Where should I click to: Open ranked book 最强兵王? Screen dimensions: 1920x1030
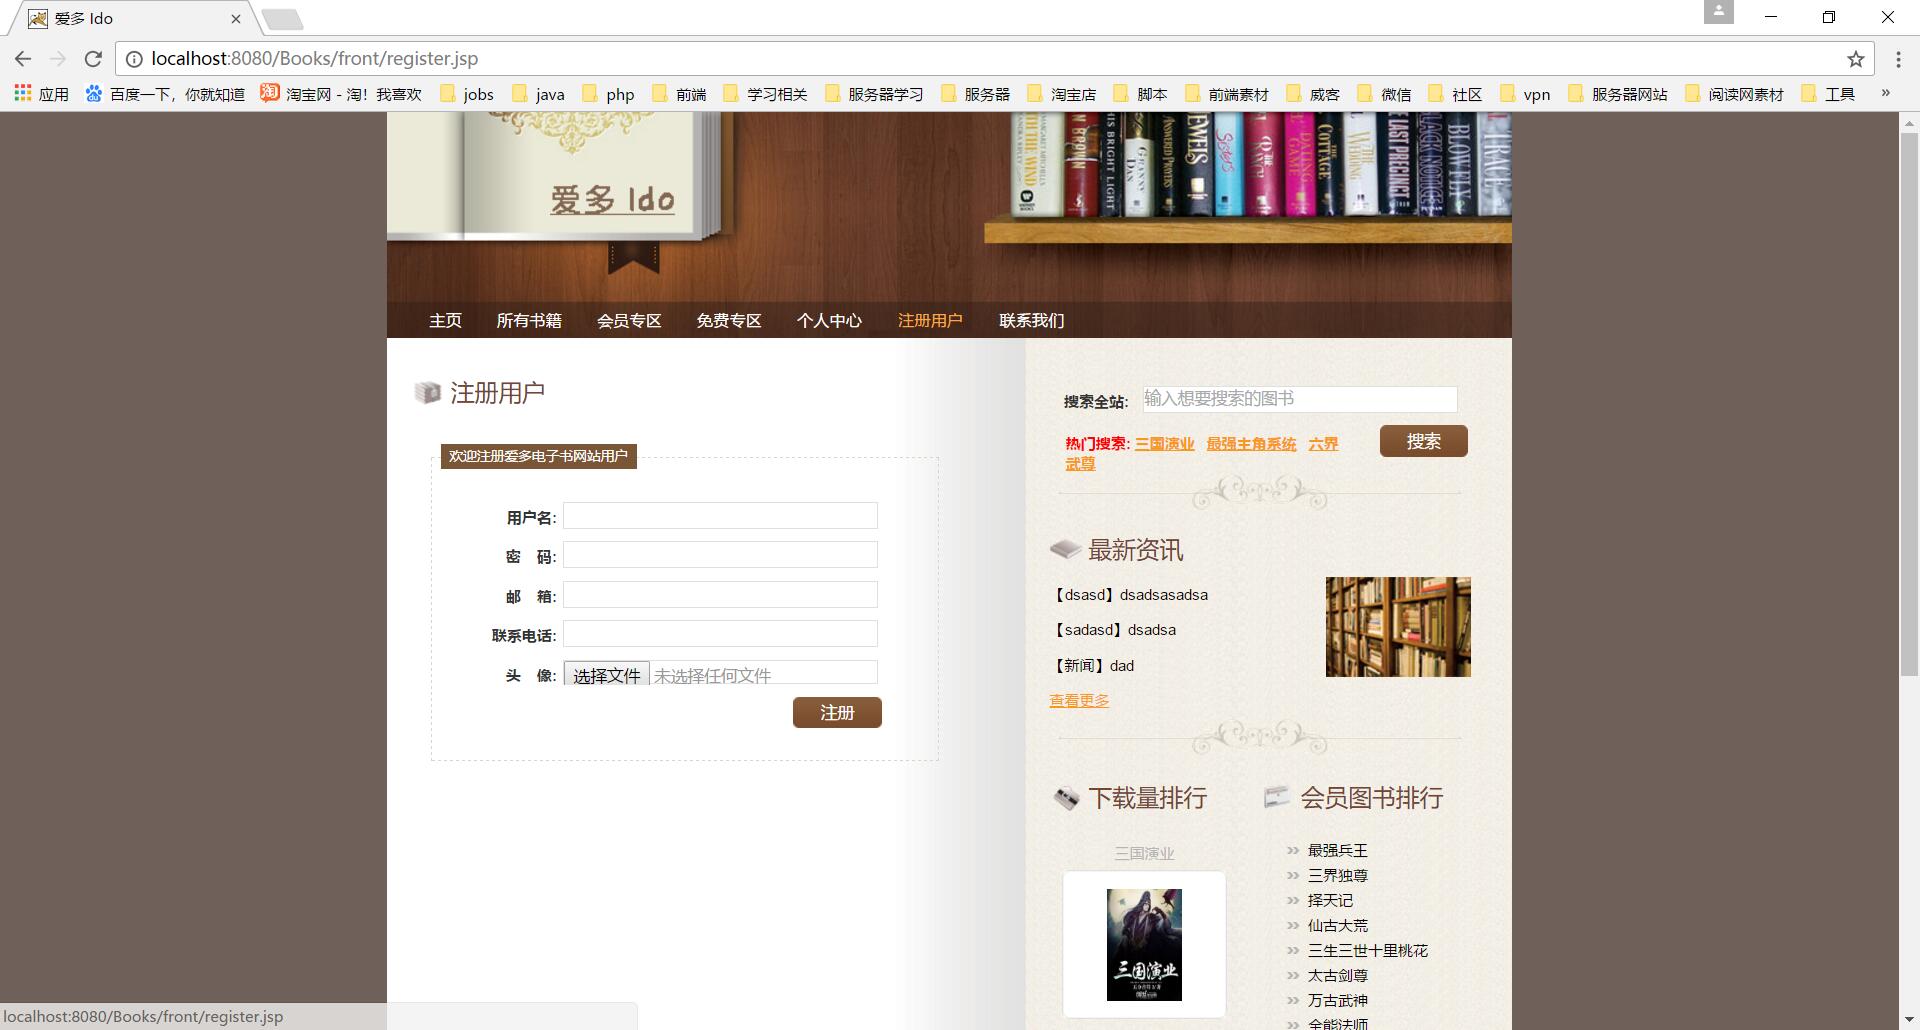click(x=1337, y=851)
